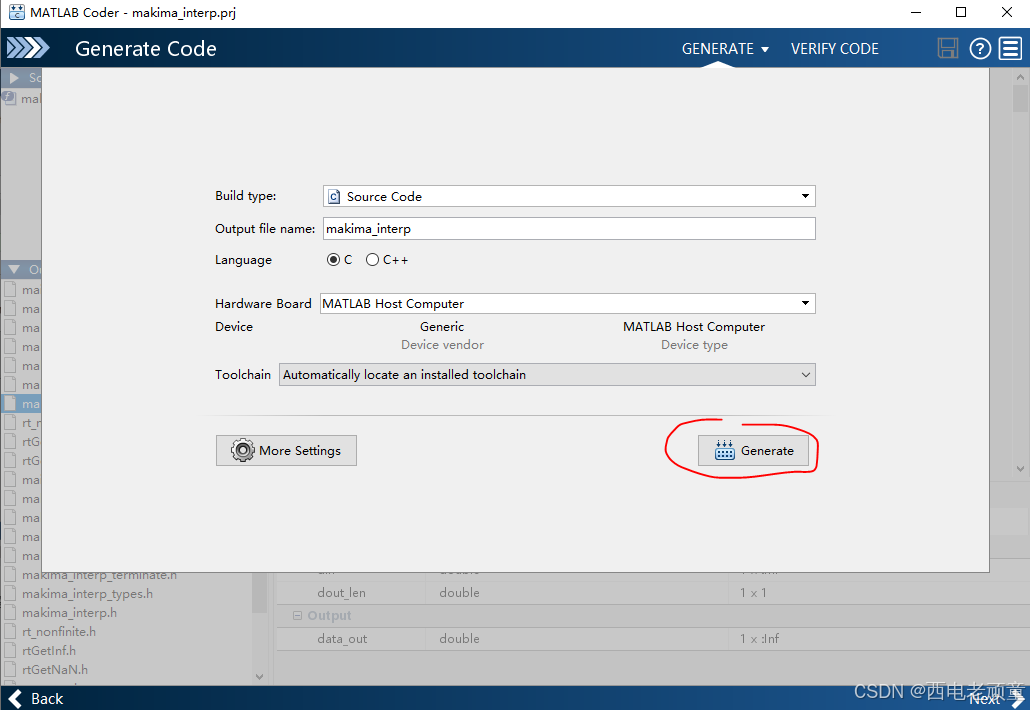Open More Settings dialog

tap(286, 451)
